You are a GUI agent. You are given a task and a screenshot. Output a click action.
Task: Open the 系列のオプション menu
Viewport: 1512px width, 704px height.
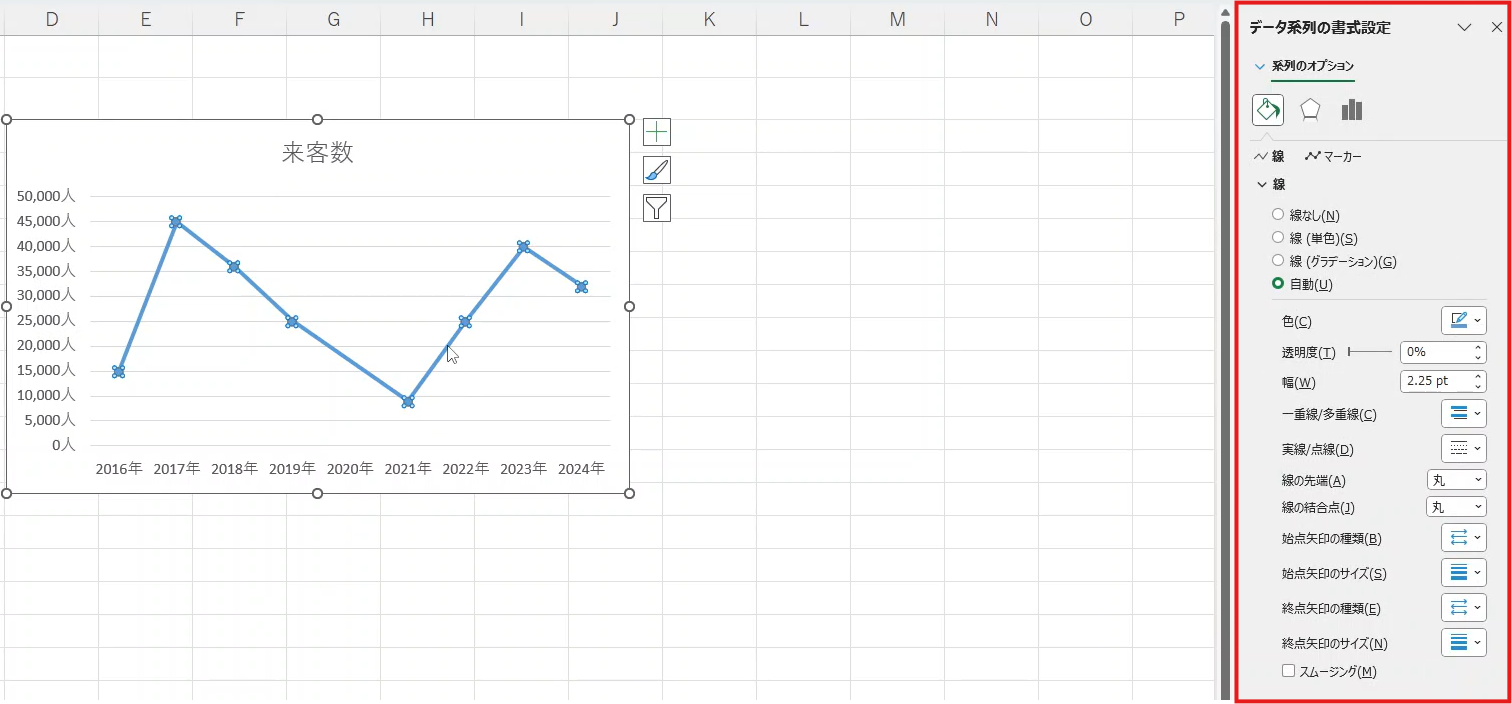(x=1304, y=66)
